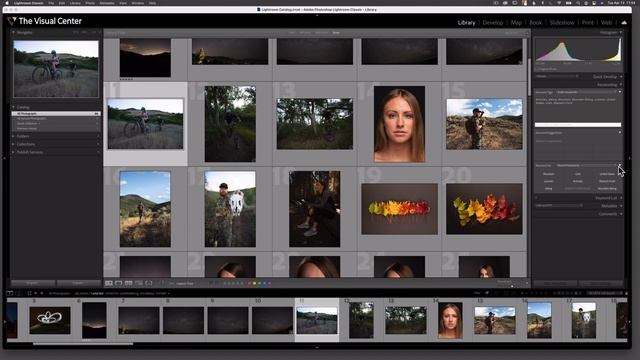Expand the Quick Develop panel
The width and height of the screenshot is (640, 360).
pyautogui.click(x=621, y=77)
